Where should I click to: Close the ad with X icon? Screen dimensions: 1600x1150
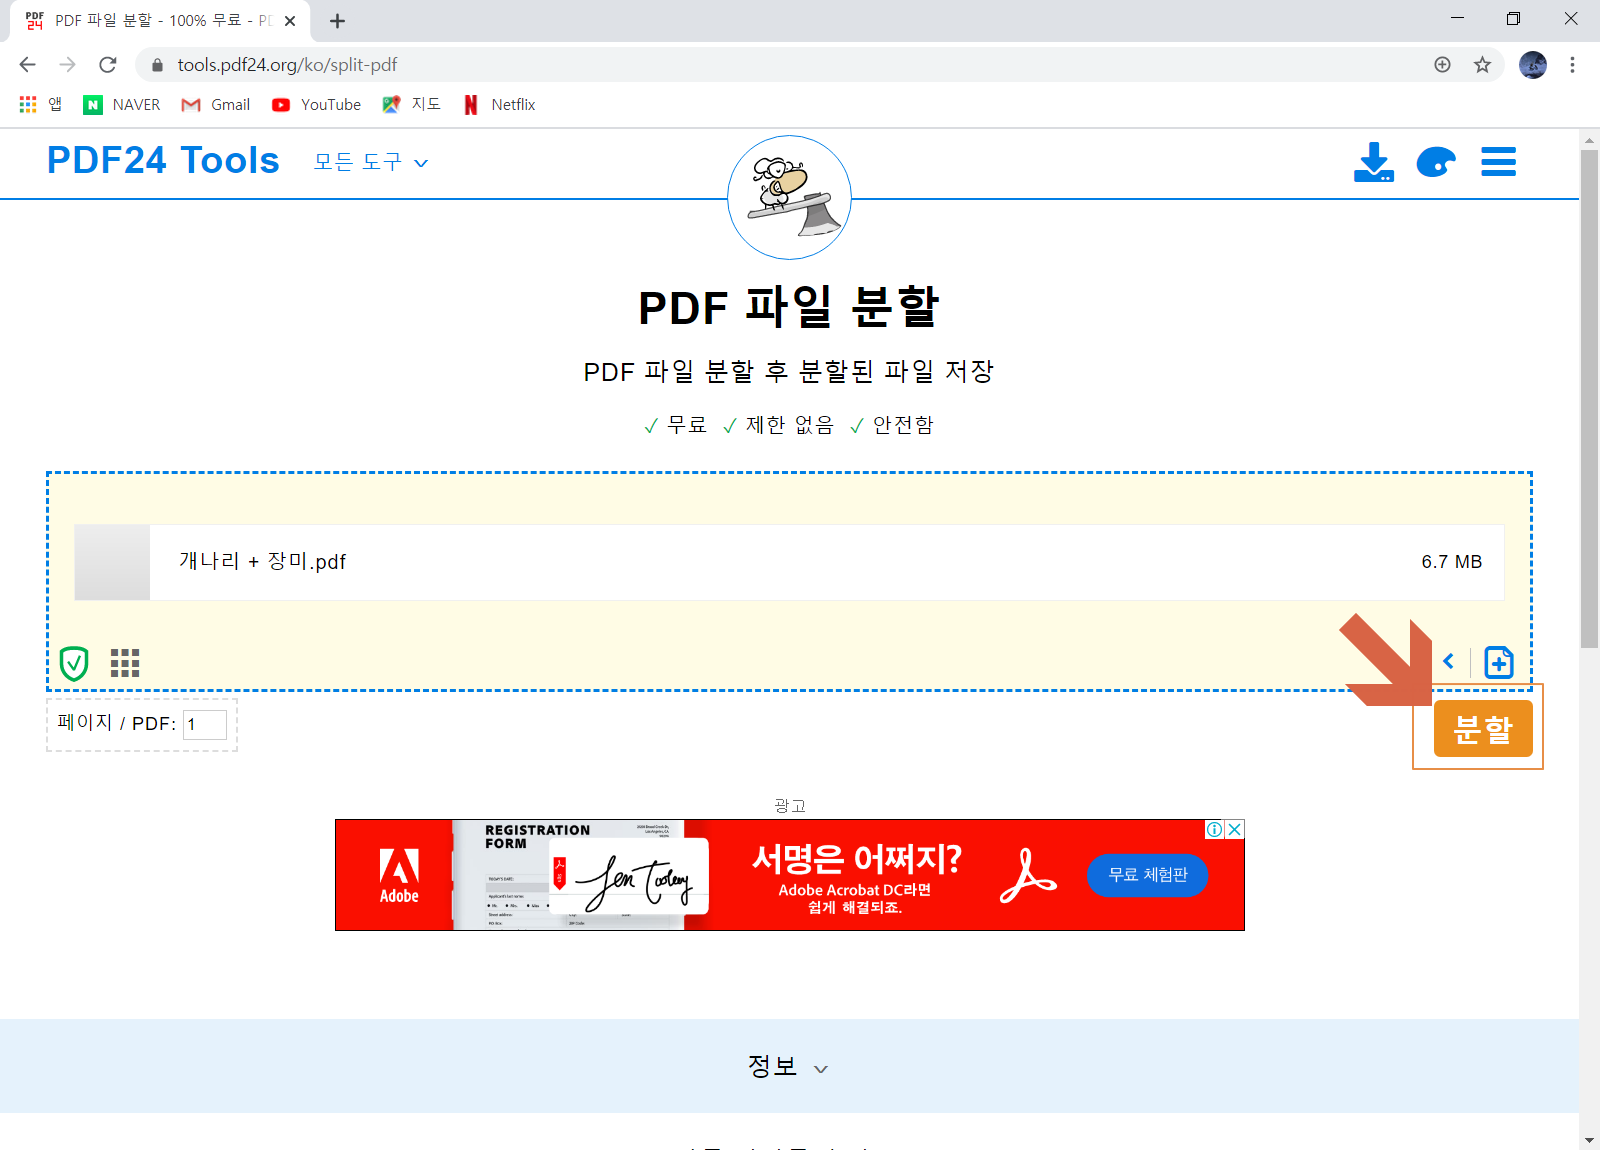coord(1235,829)
